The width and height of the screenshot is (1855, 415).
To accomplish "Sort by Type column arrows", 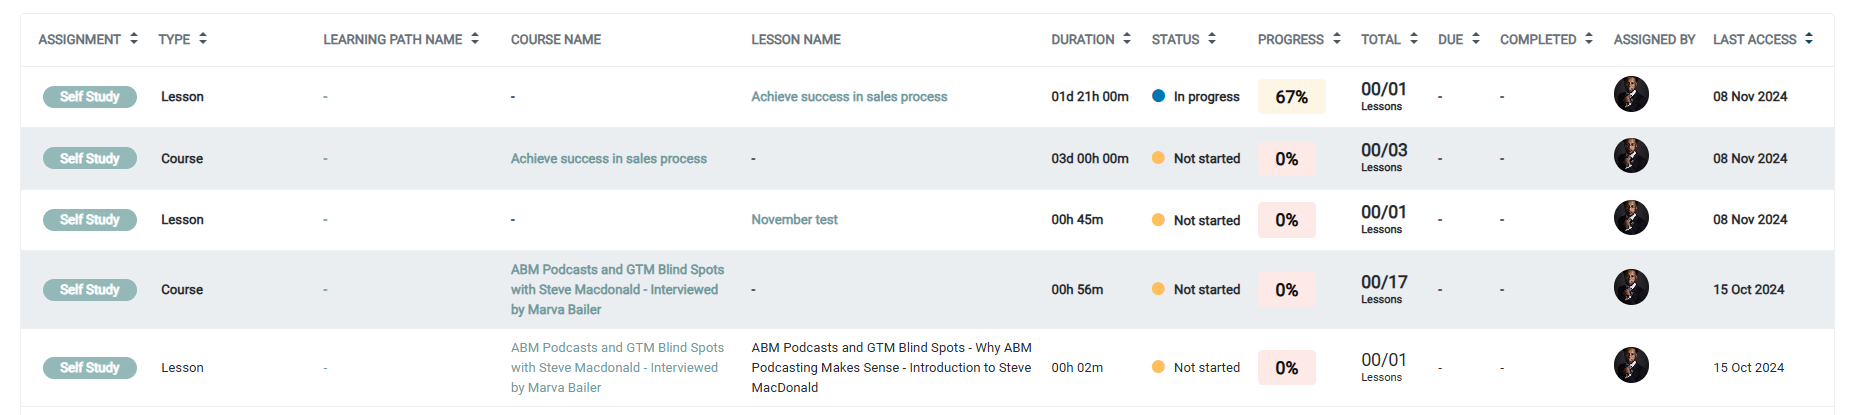I will 203,39.
